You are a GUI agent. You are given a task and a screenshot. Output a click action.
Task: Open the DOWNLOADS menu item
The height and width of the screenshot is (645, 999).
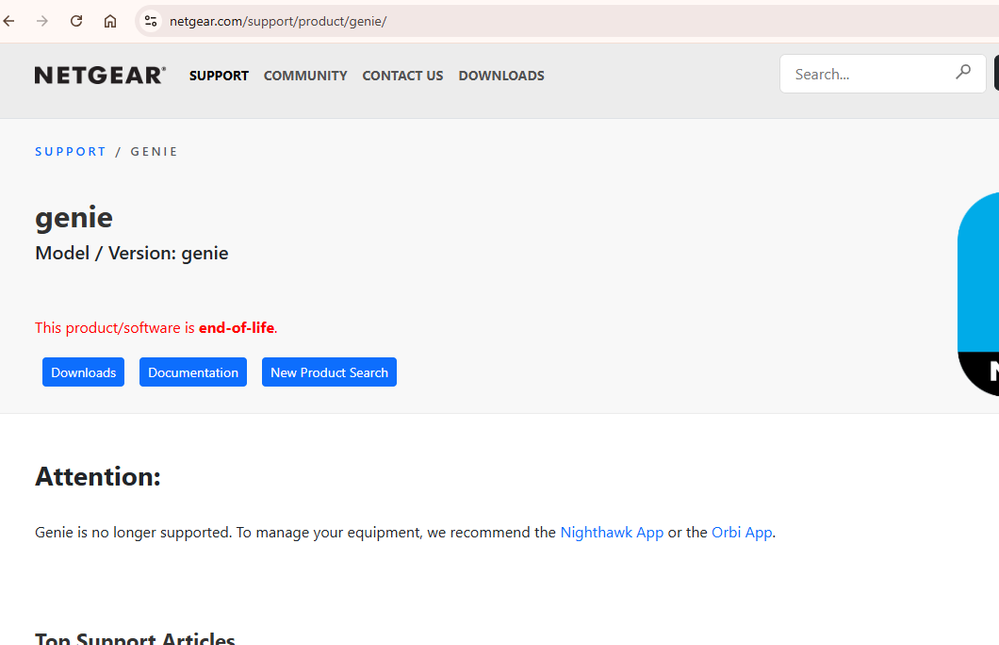click(501, 76)
